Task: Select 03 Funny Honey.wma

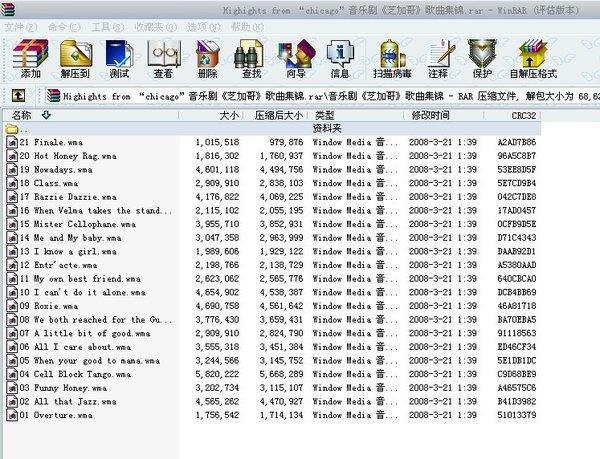Action: click(63, 388)
